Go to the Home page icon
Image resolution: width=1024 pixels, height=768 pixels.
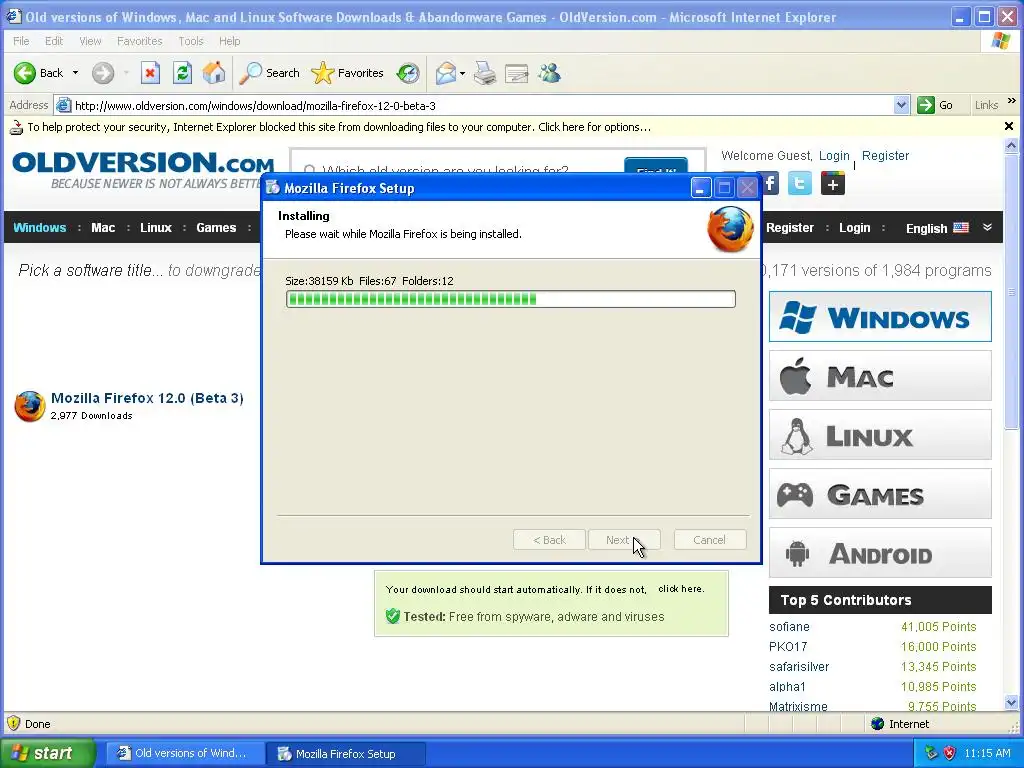(214, 73)
